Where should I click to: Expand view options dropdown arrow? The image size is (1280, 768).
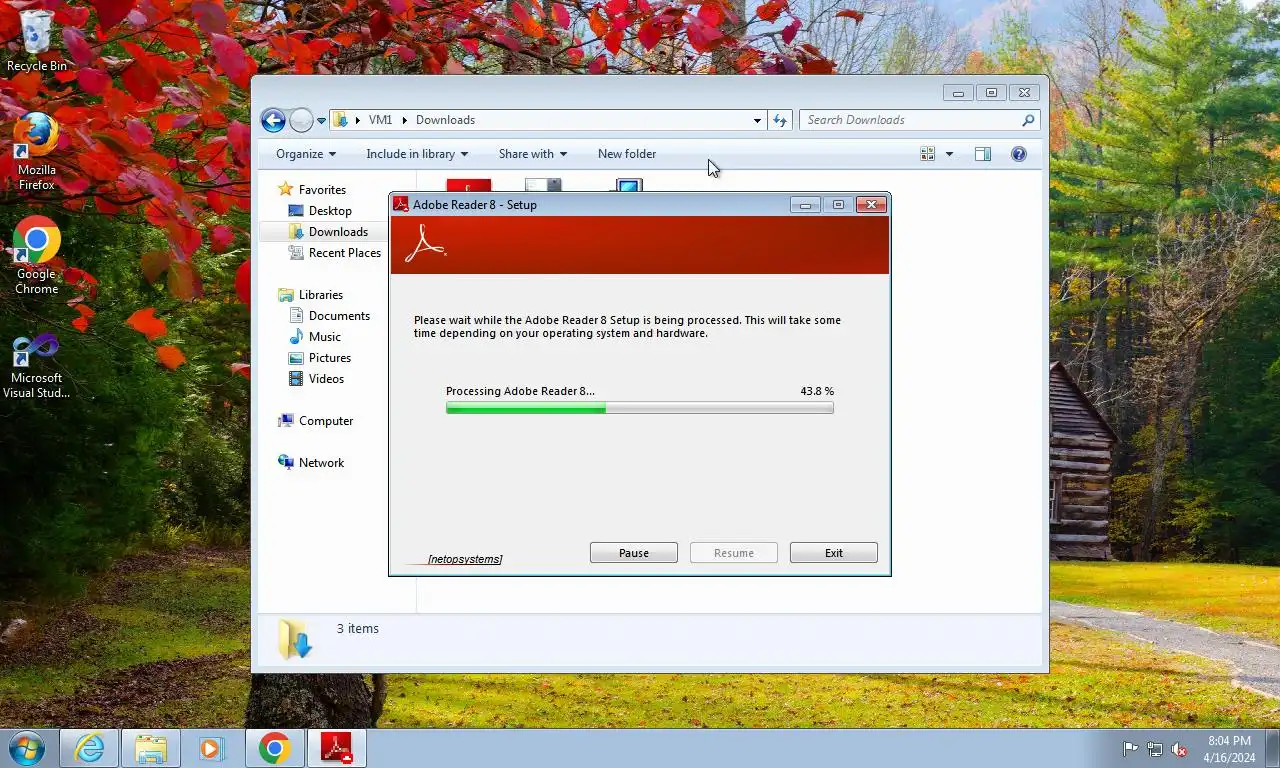(x=949, y=154)
